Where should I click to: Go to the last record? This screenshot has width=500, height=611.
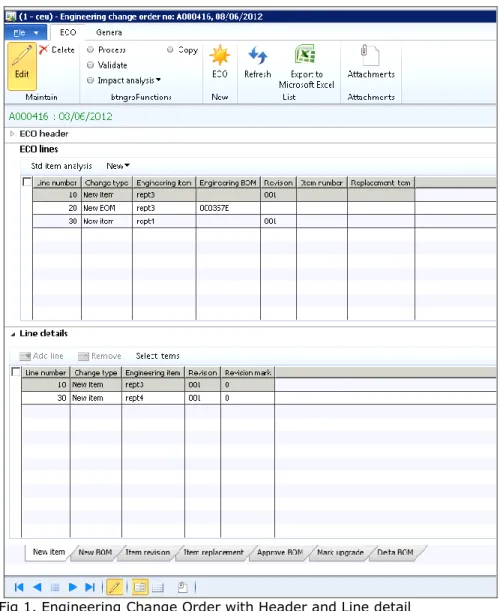[x=90, y=587]
